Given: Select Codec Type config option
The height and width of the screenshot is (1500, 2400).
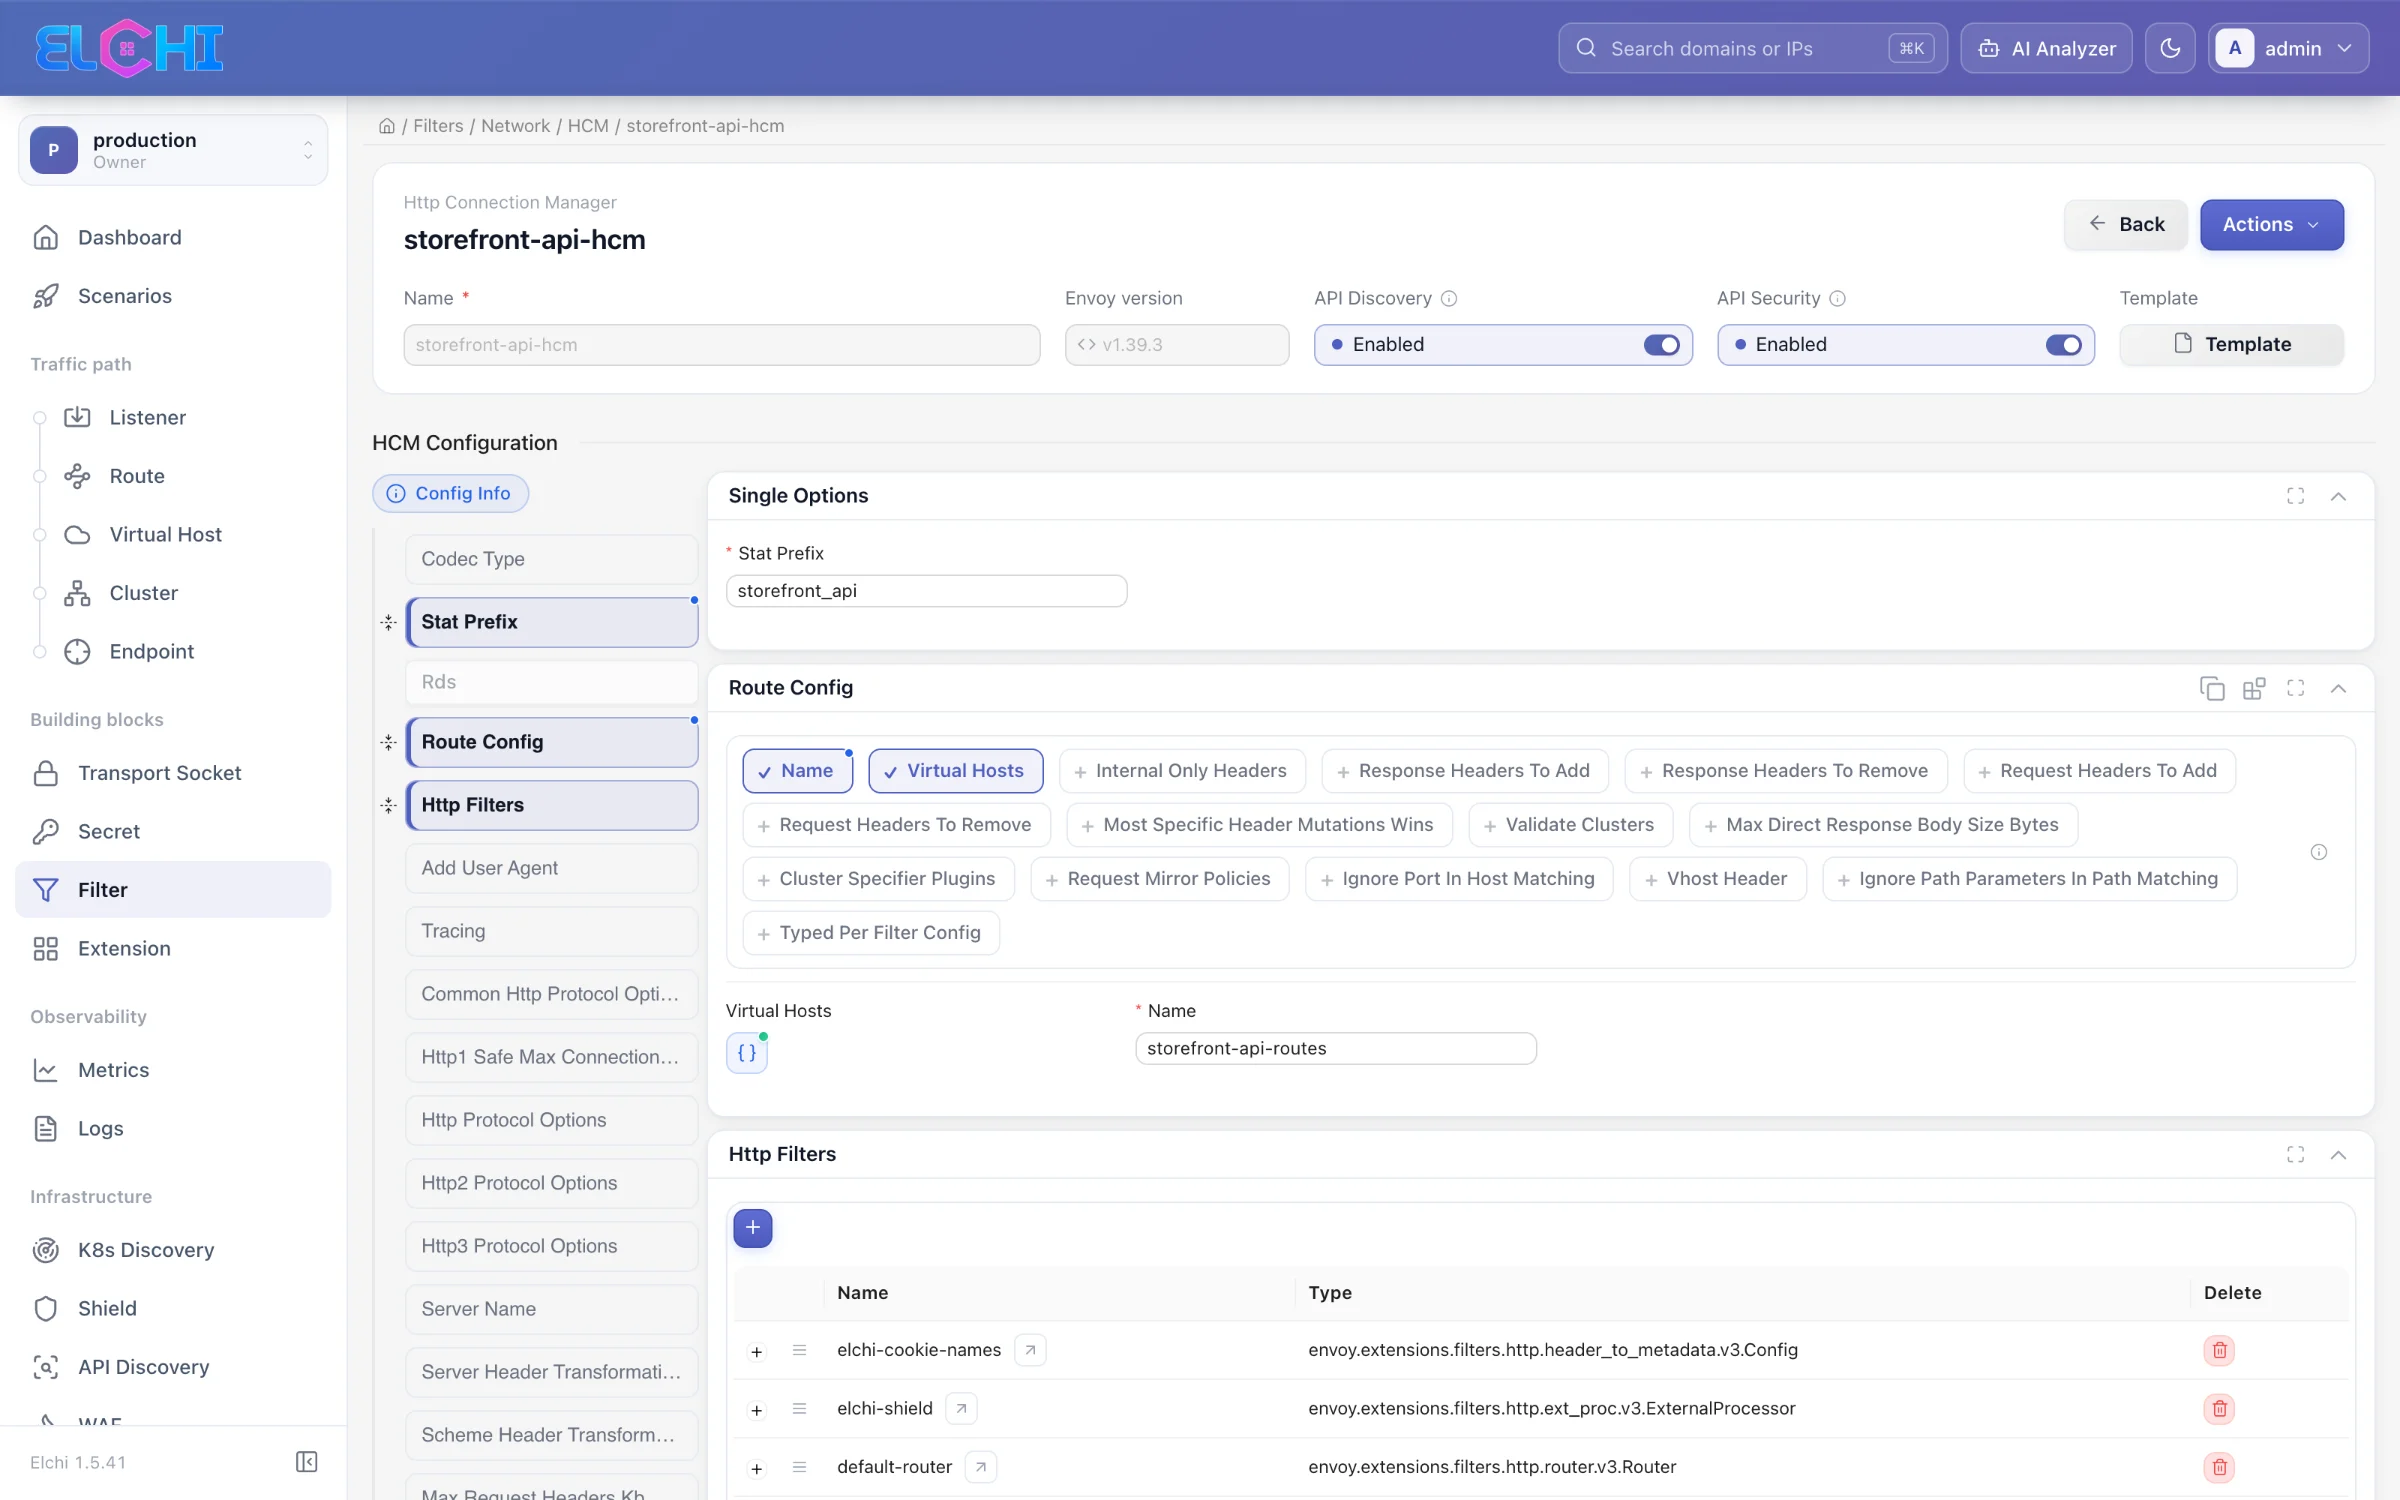Looking at the screenshot, I should point(551,559).
